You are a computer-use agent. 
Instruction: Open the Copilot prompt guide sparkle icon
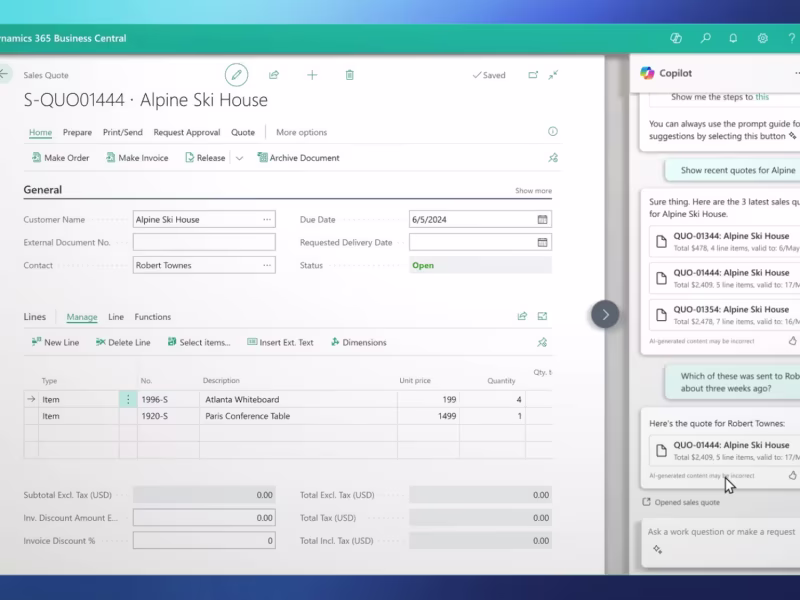pyautogui.click(x=658, y=549)
